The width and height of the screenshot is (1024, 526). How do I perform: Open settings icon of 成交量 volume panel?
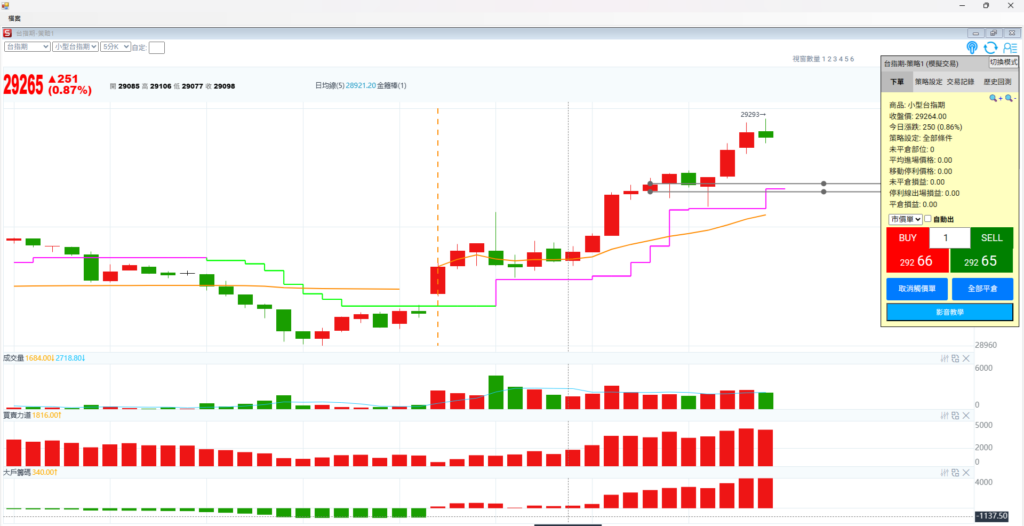pyautogui.click(x=944, y=358)
